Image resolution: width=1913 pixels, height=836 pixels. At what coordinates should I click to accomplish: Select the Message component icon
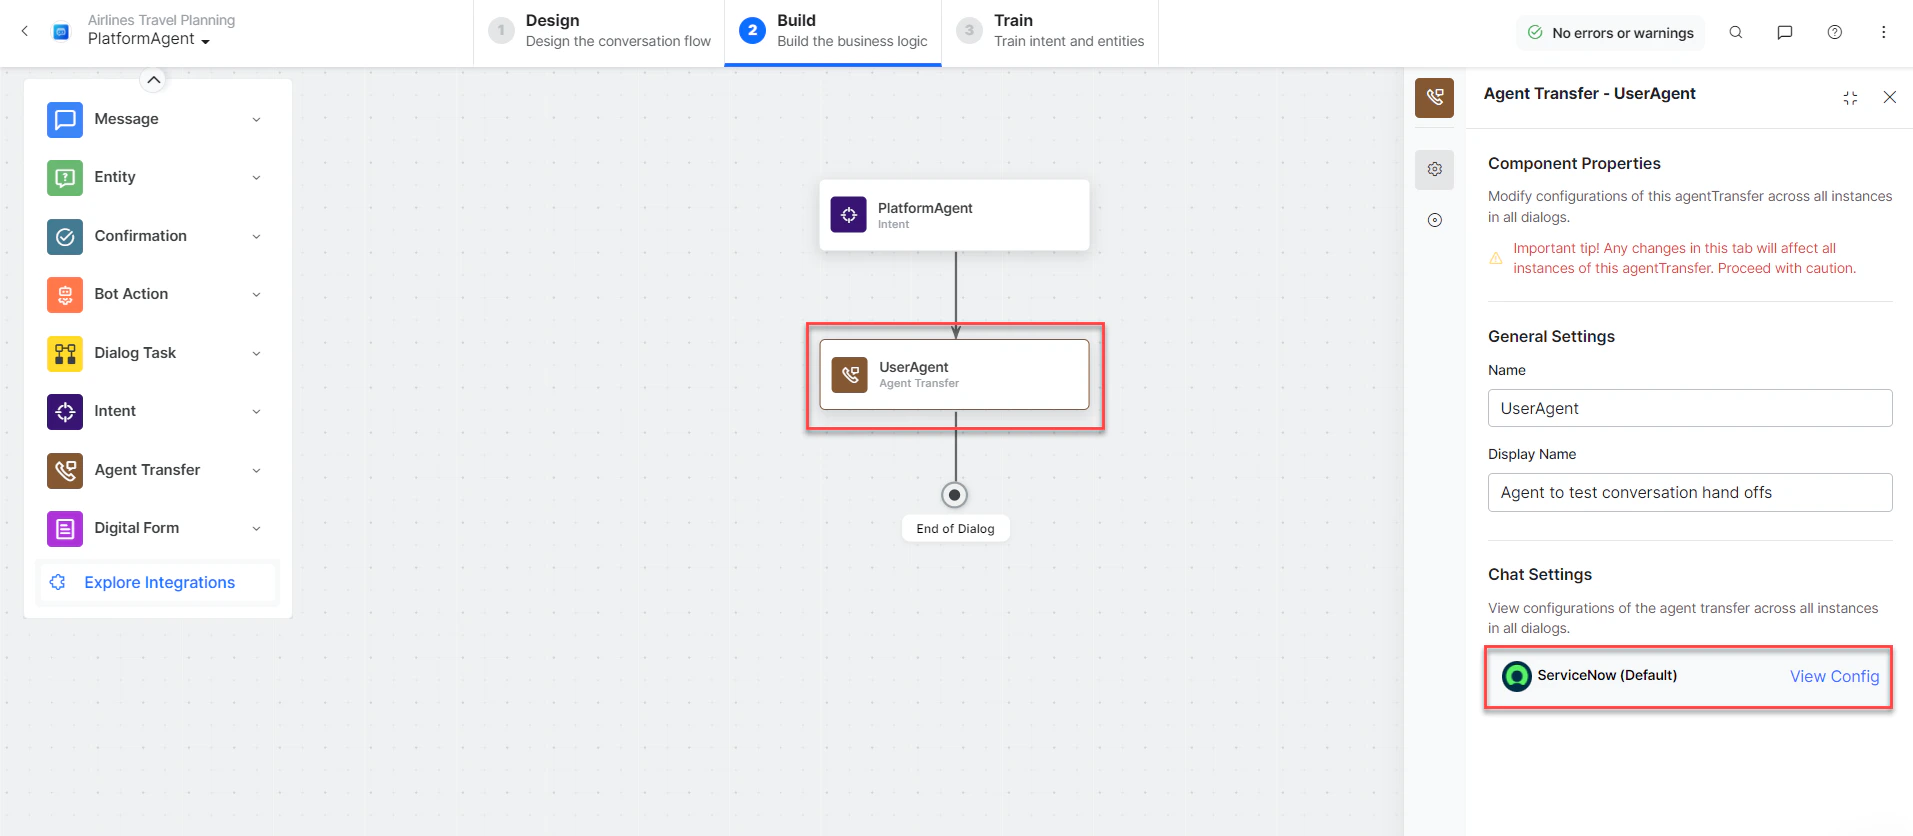(x=64, y=119)
